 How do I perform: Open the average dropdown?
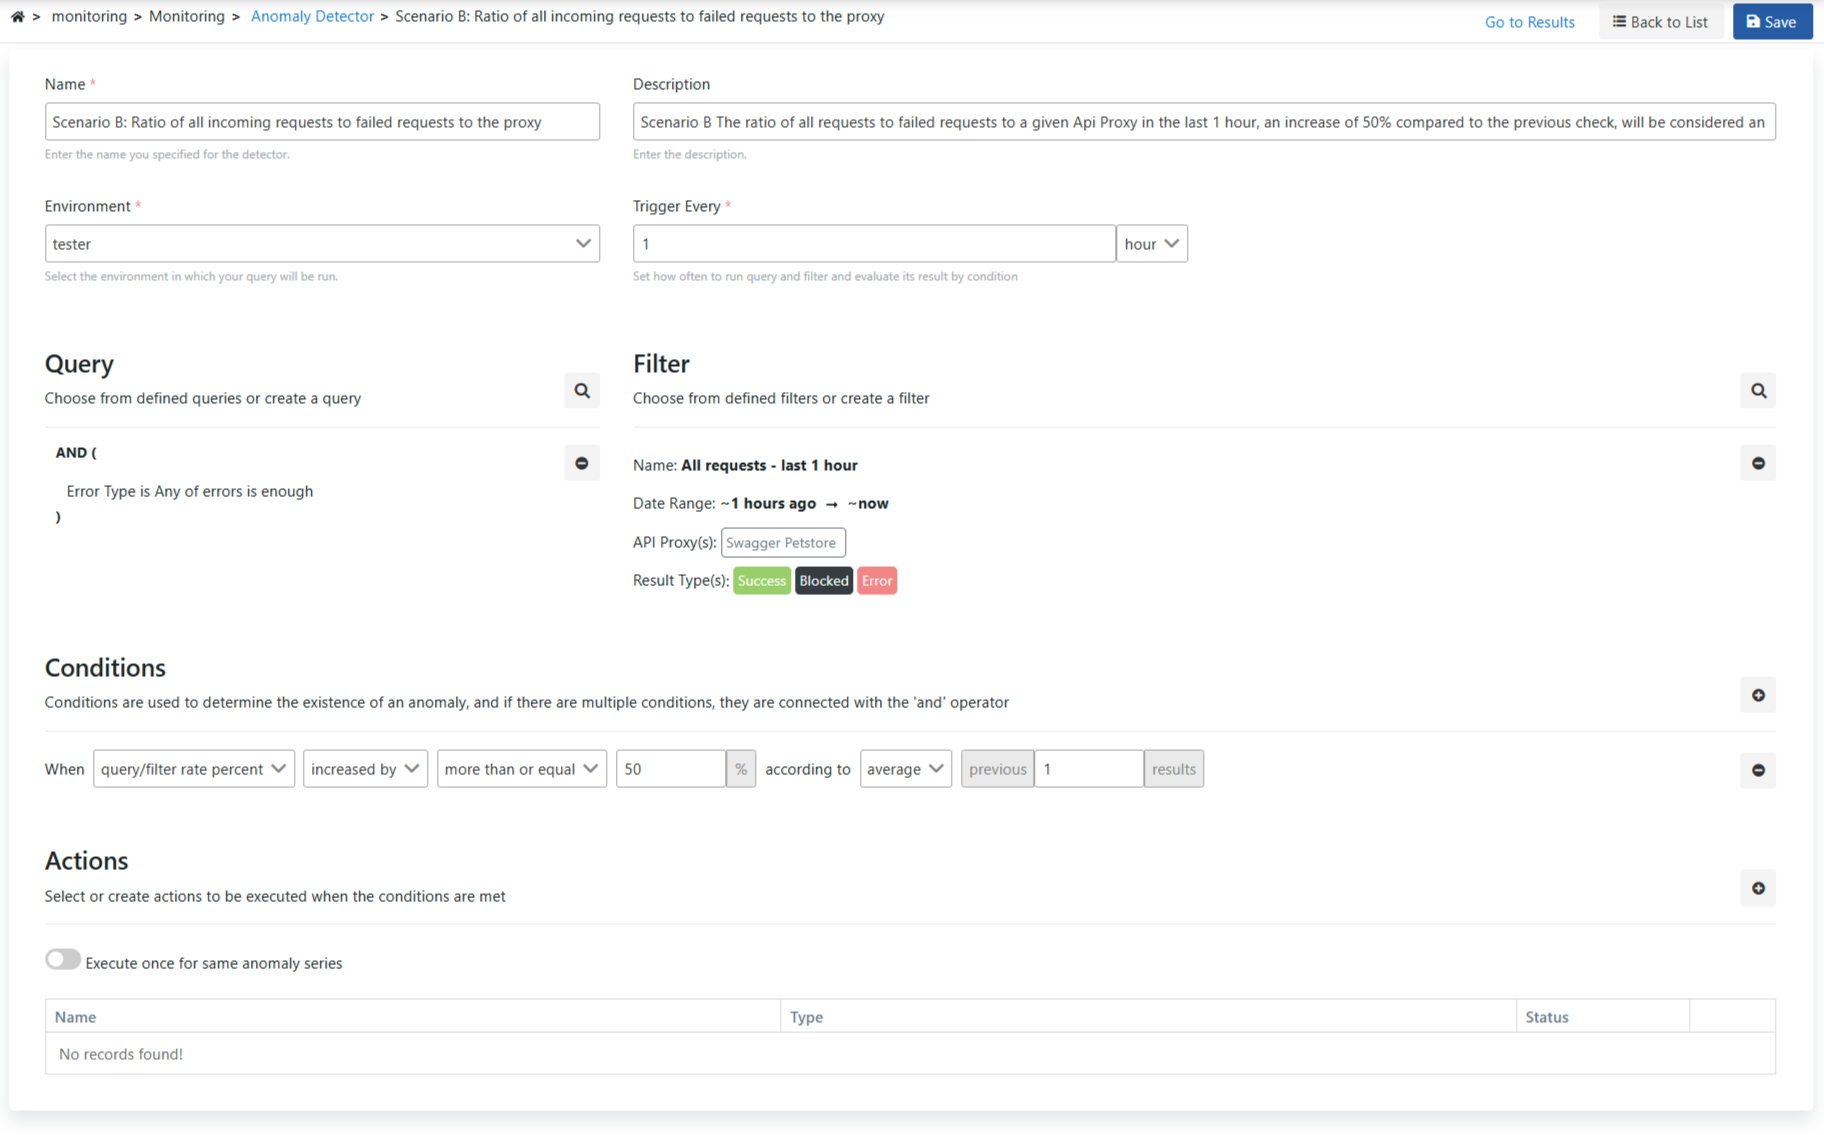coord(906,769)
